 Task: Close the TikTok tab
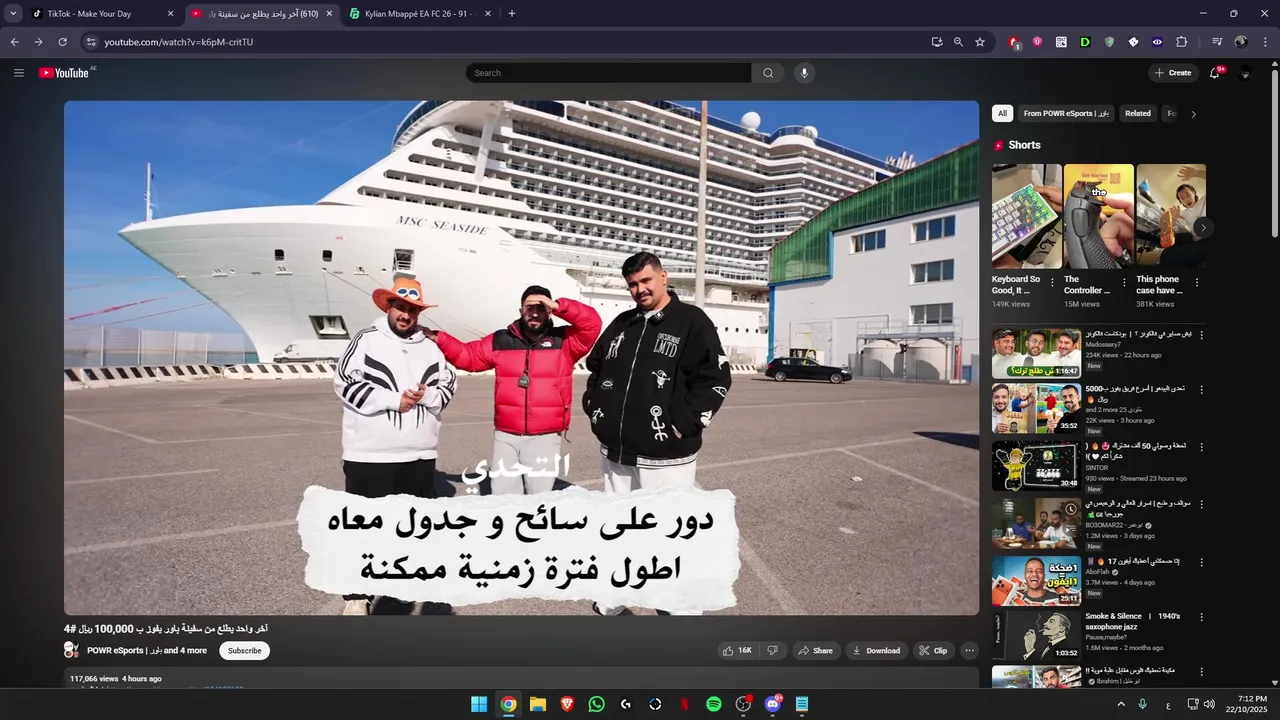pyautogui.click(x=170, y=14)
